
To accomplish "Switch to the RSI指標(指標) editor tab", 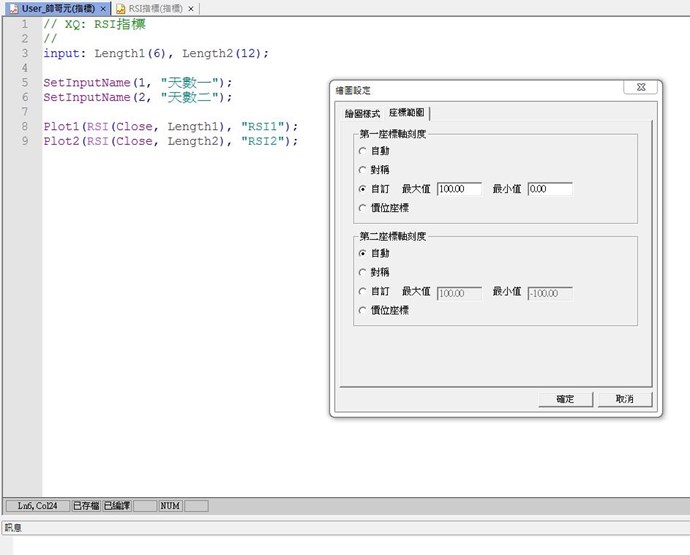I will [x=156, y=8].
